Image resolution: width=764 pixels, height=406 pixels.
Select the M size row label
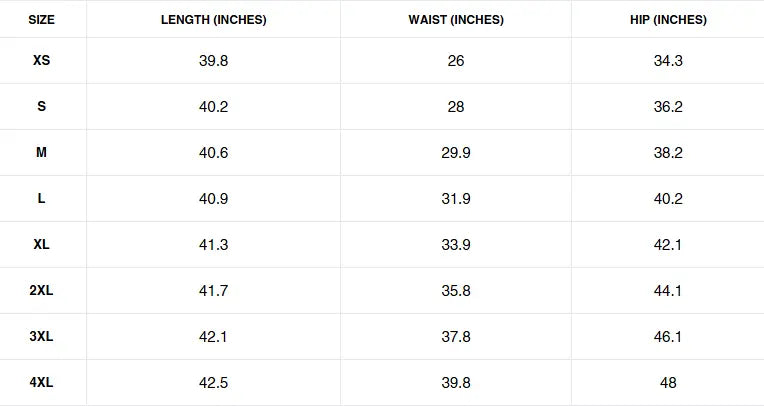click(x=41, y=153)
